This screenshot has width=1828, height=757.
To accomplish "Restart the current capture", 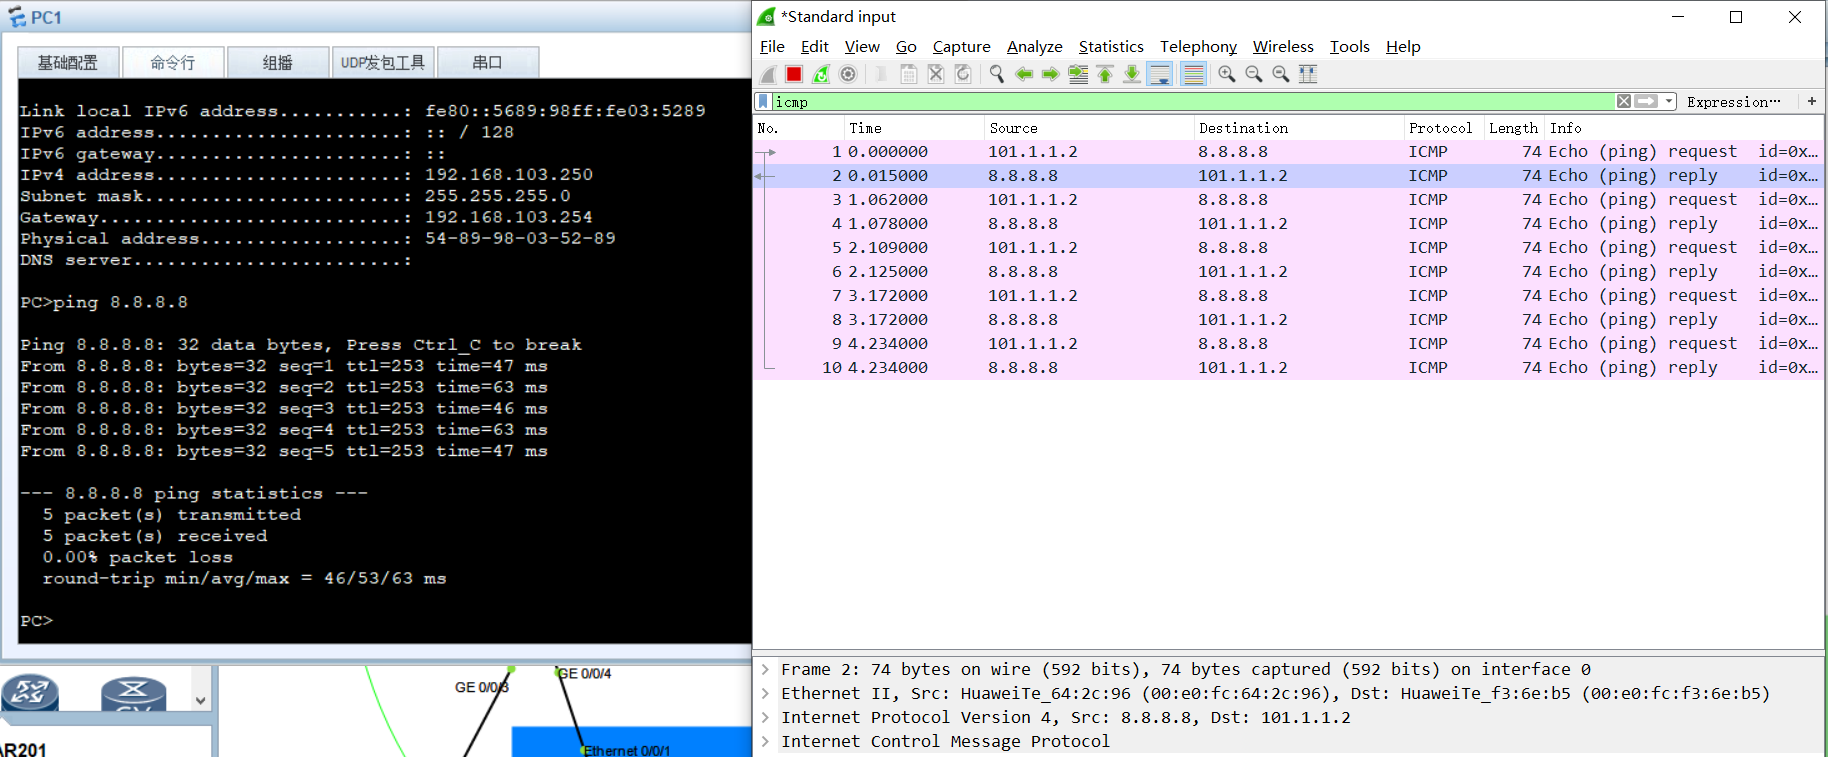I will (x=821, y=74).
